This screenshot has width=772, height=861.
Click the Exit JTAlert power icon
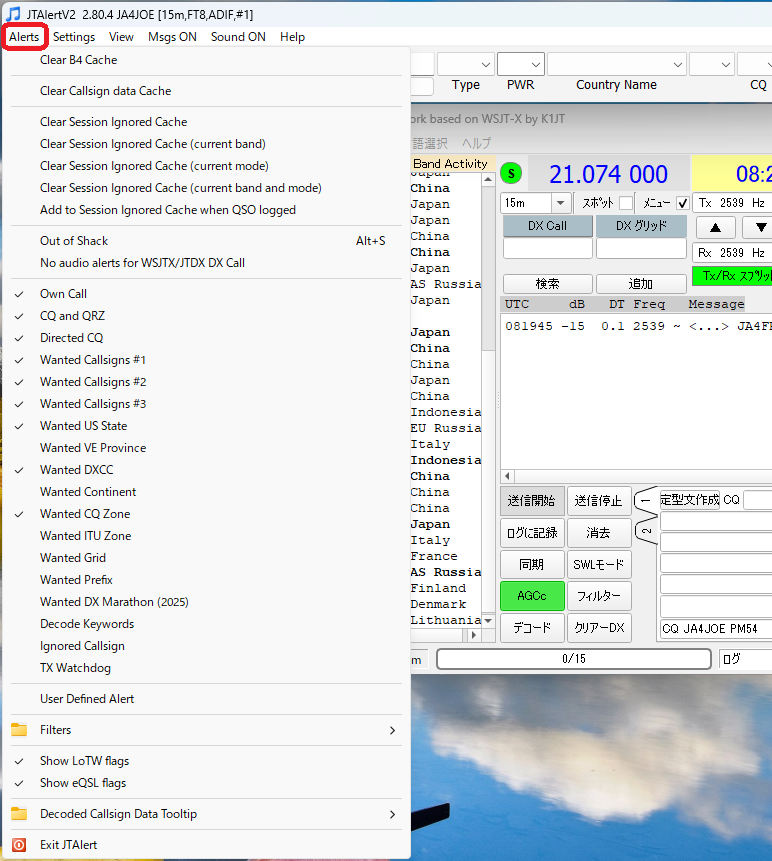click(x=19, y=845)
